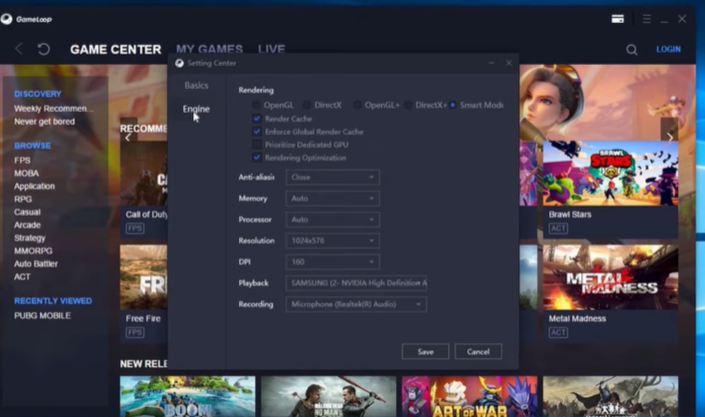Click the refresh arrow icon
This screenshot has height=417, width=705.
coord(43,49)
